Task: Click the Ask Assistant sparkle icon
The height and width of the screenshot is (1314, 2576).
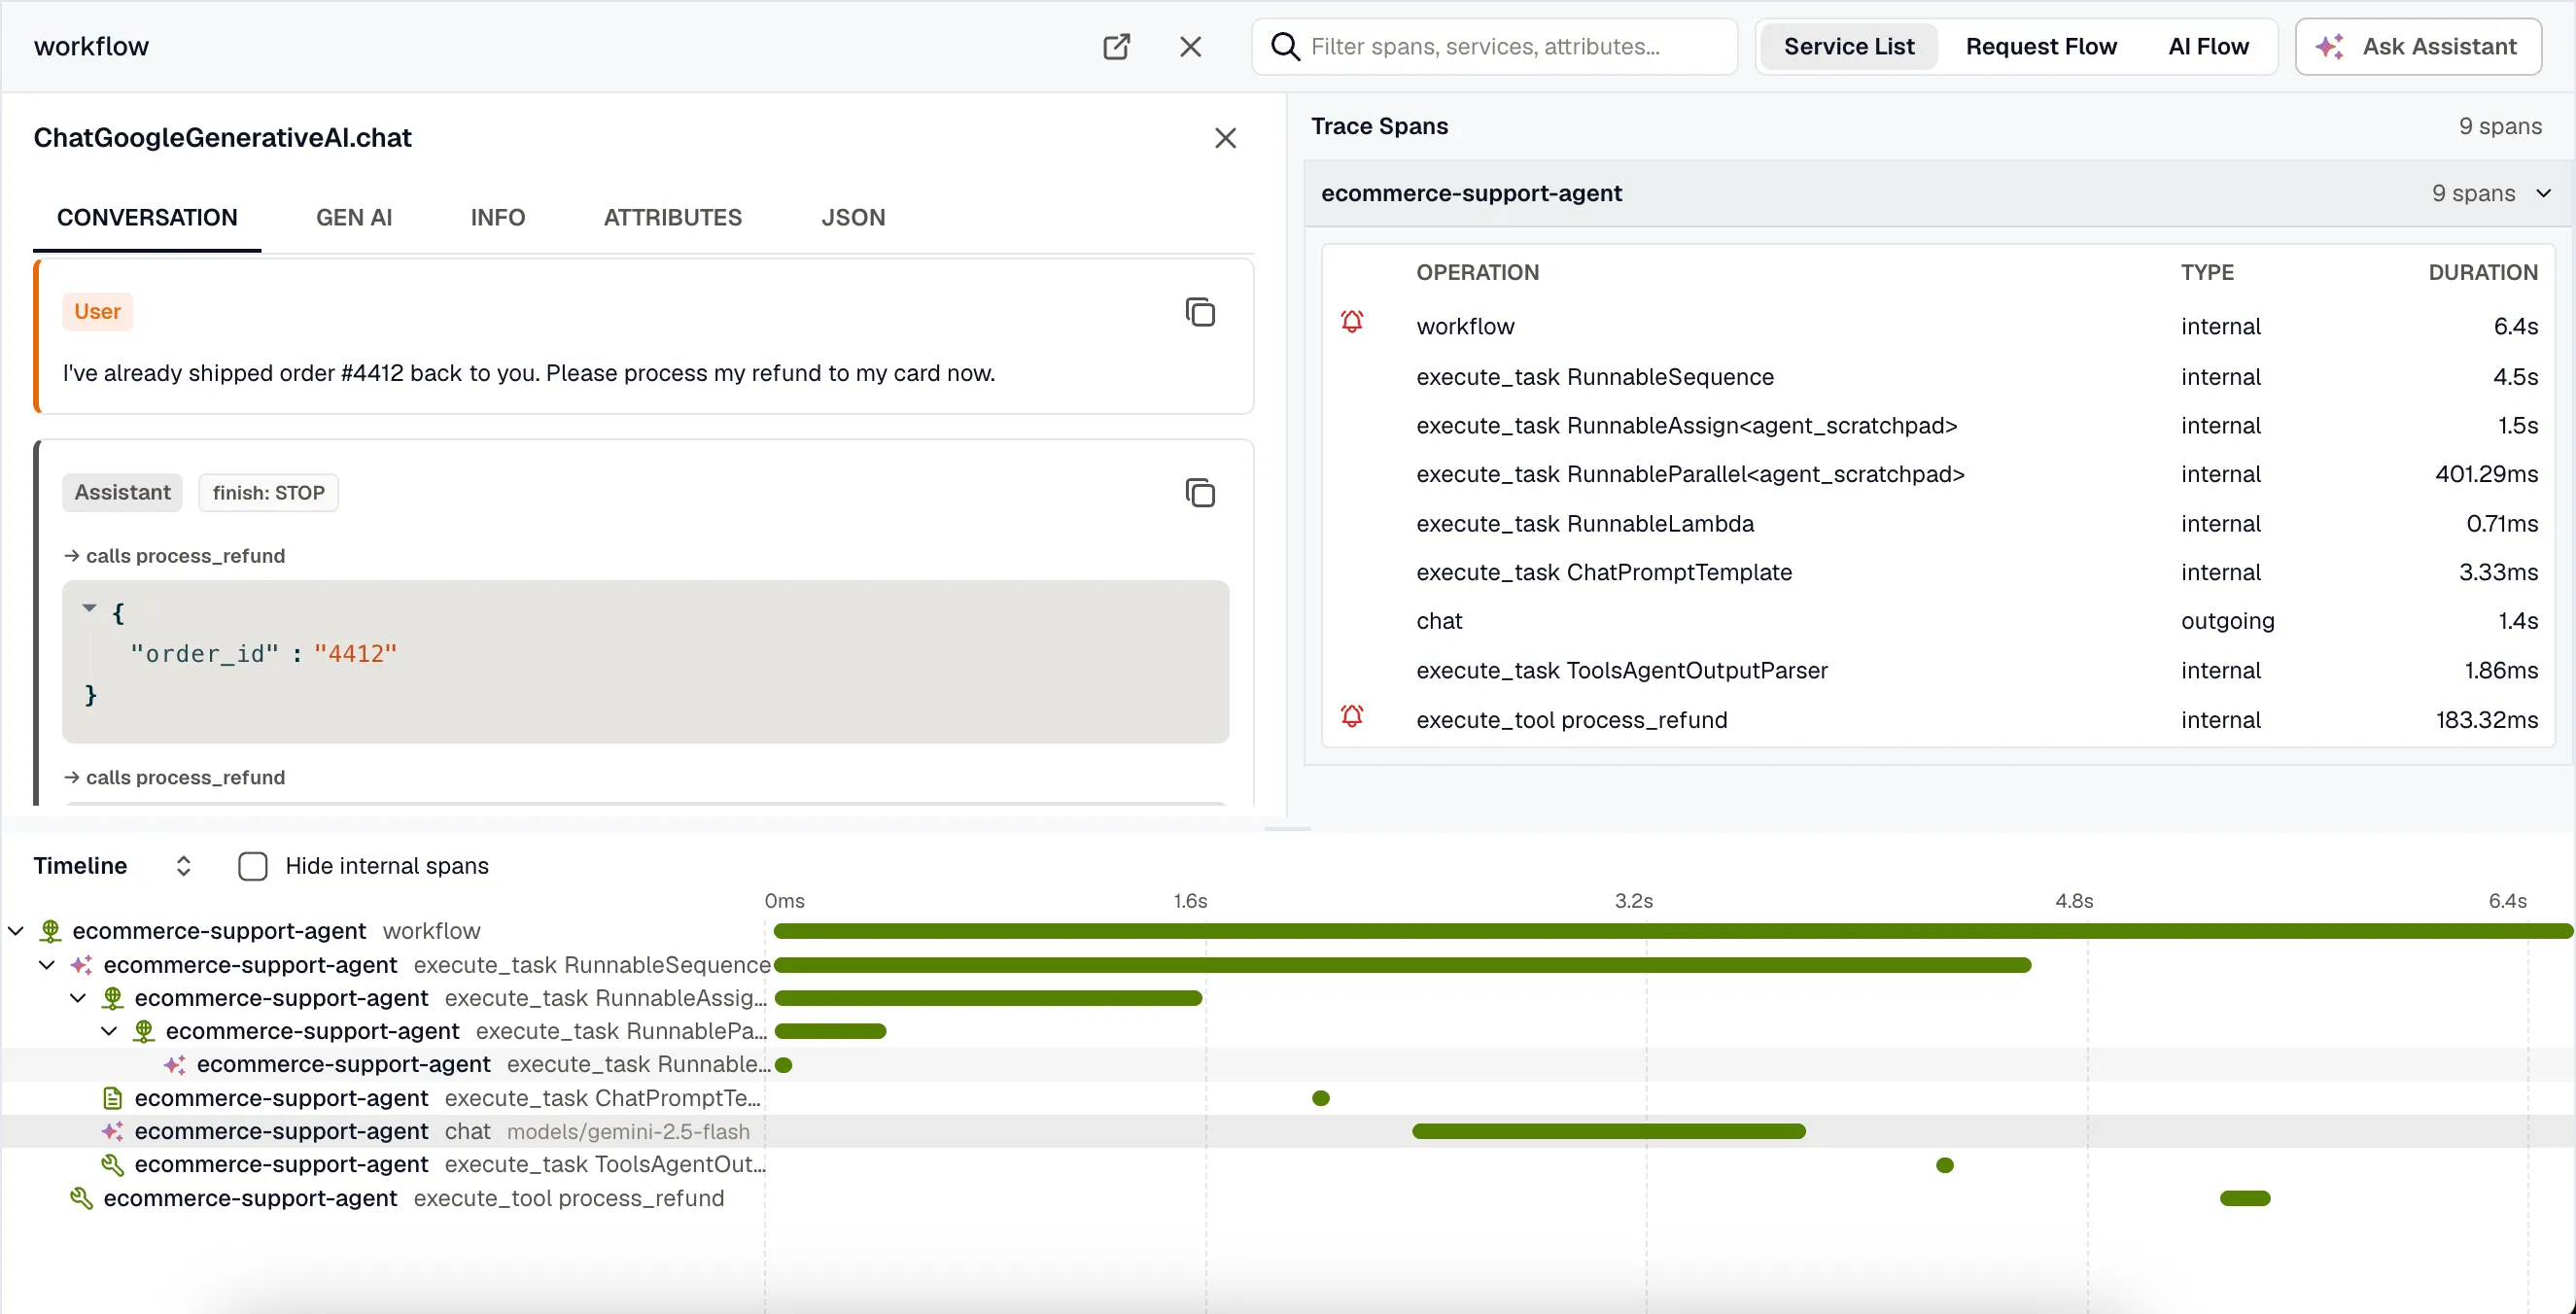Action: pyautogui.click(x=2330, y=46)
